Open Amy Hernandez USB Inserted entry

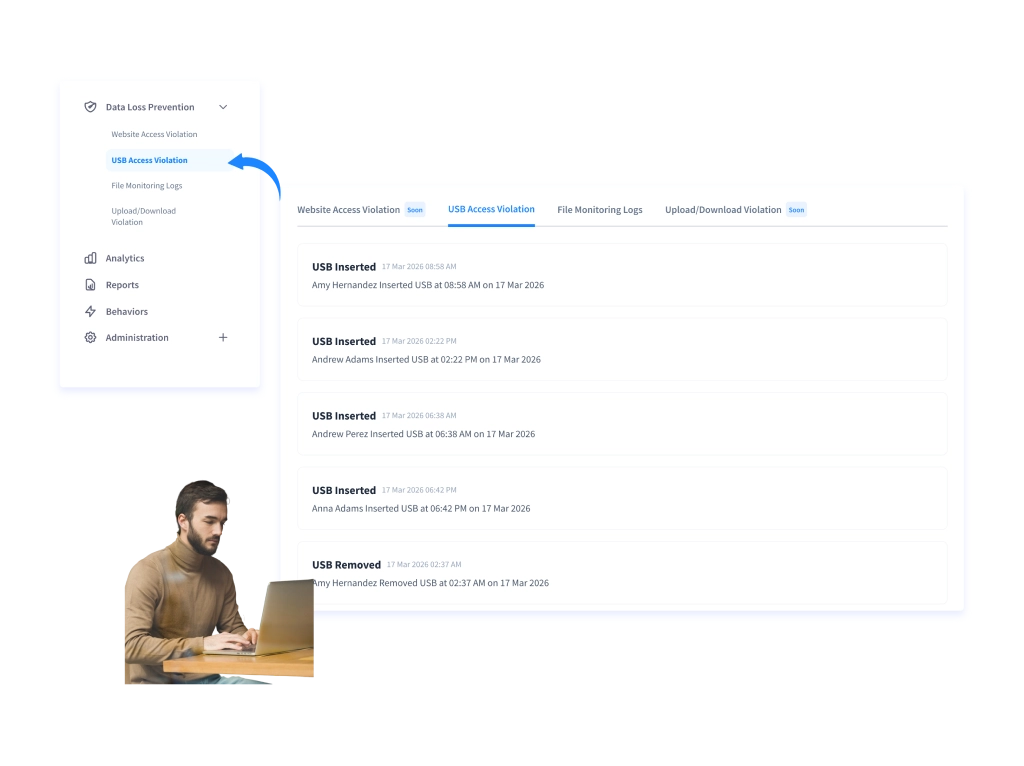click(x=622, y=275)
